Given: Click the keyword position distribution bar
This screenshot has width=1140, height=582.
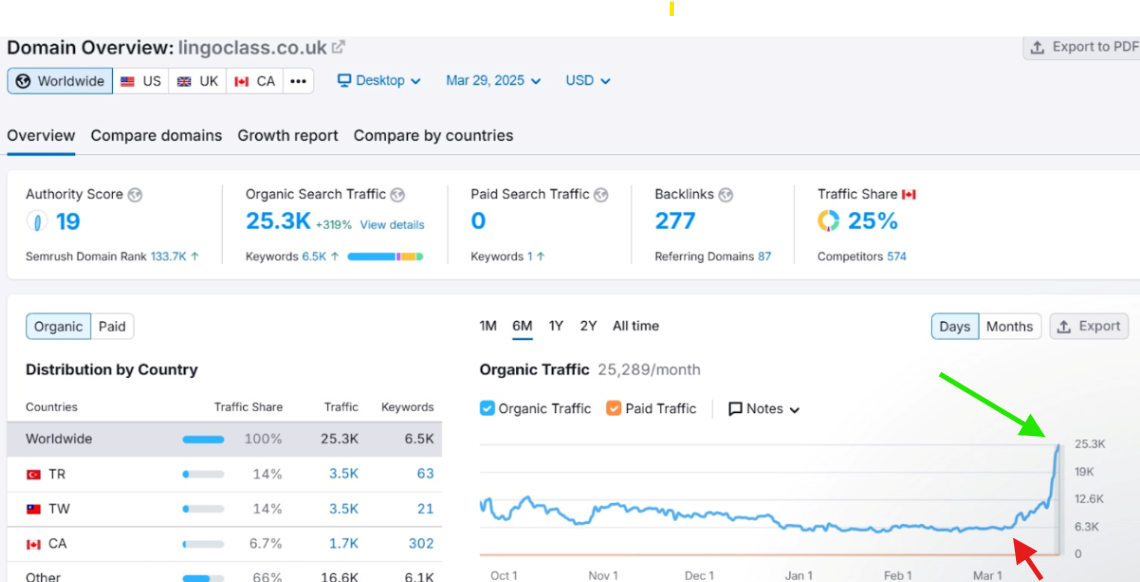Looking at the screenshot, I should coord(385,256).
